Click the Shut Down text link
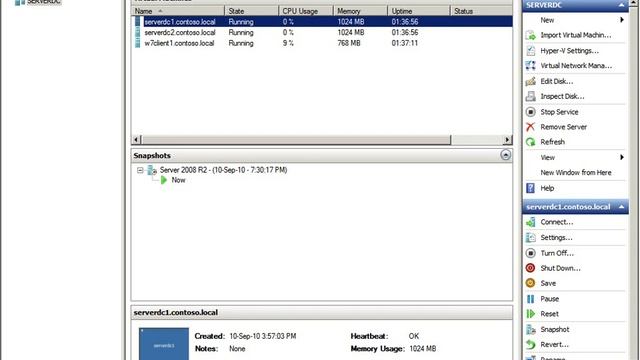Image resolution: width=640 pixels, height=360 pixels. pyautogui.click(x=560, y=268)
